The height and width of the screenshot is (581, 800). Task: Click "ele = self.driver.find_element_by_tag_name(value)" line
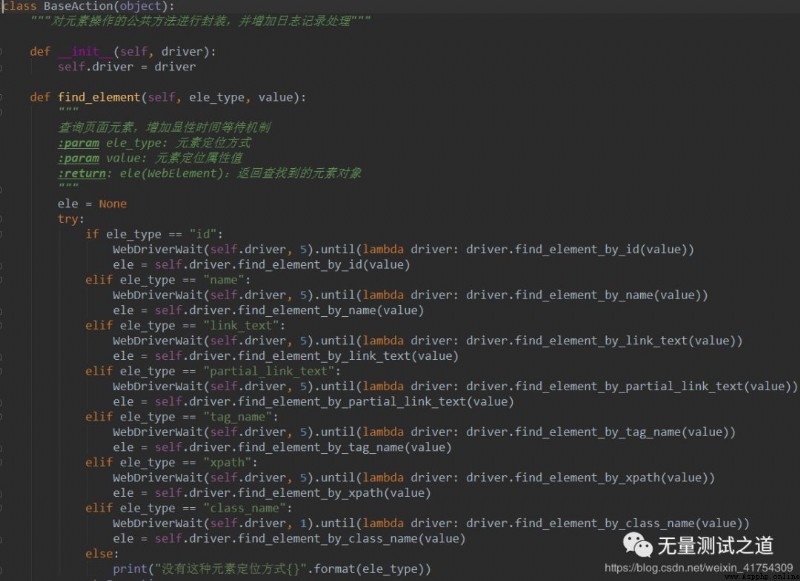(x=282, y=447)
